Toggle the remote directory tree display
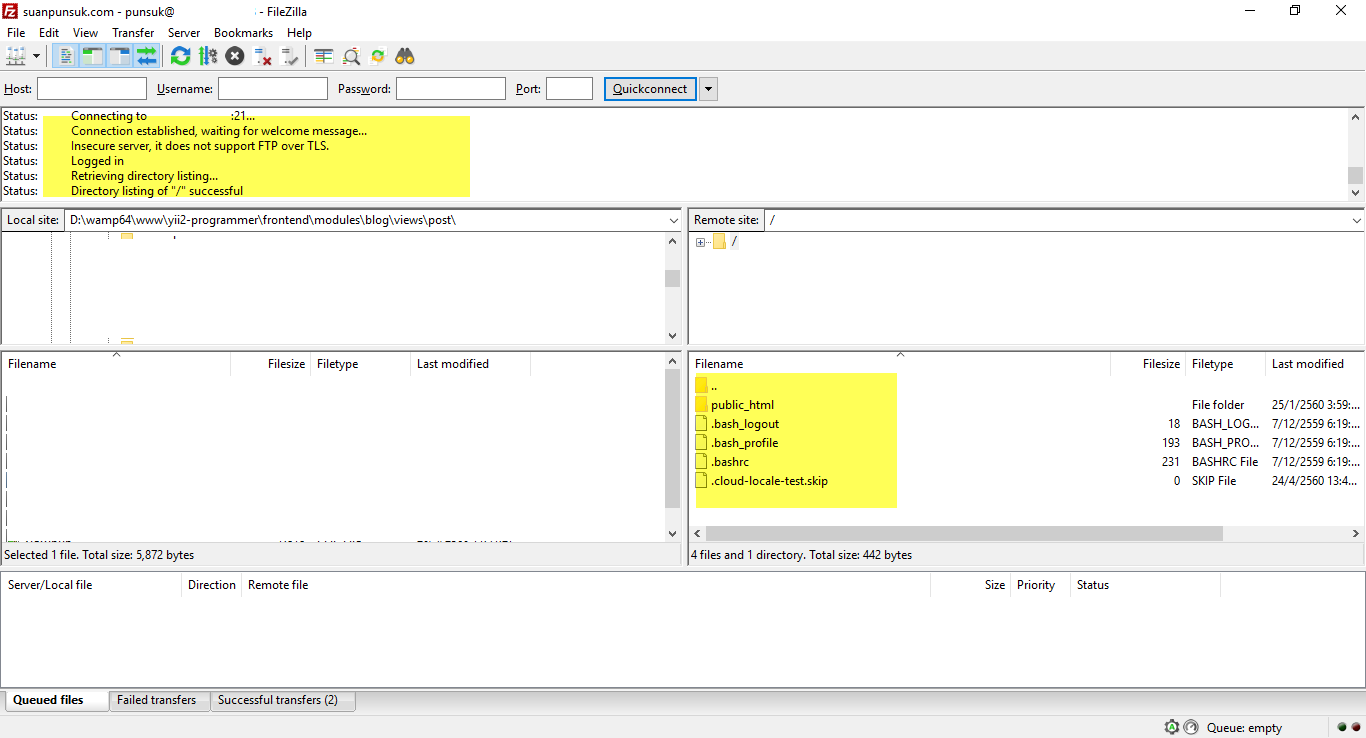 [119, 56]
